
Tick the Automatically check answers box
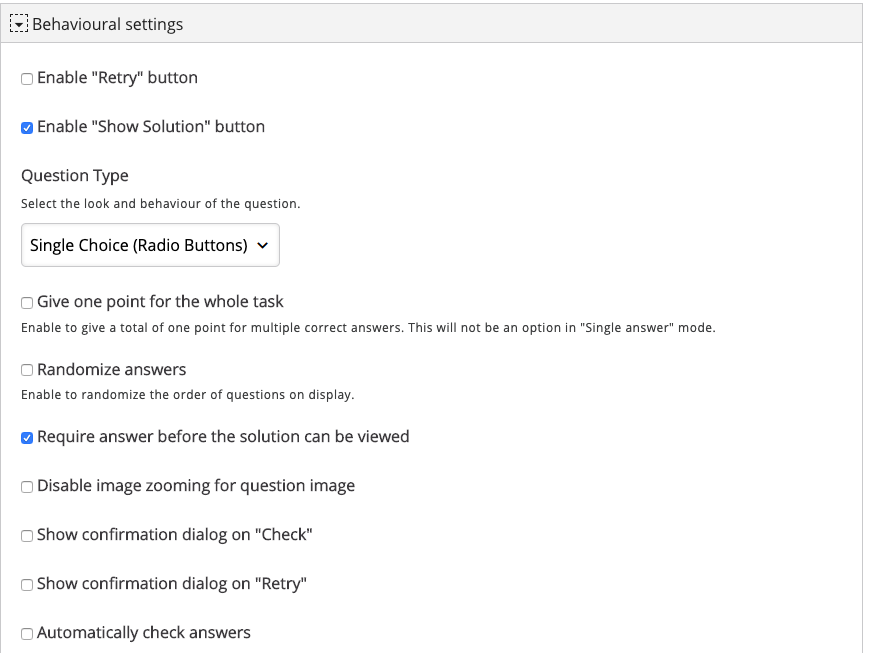pos(27,634)
